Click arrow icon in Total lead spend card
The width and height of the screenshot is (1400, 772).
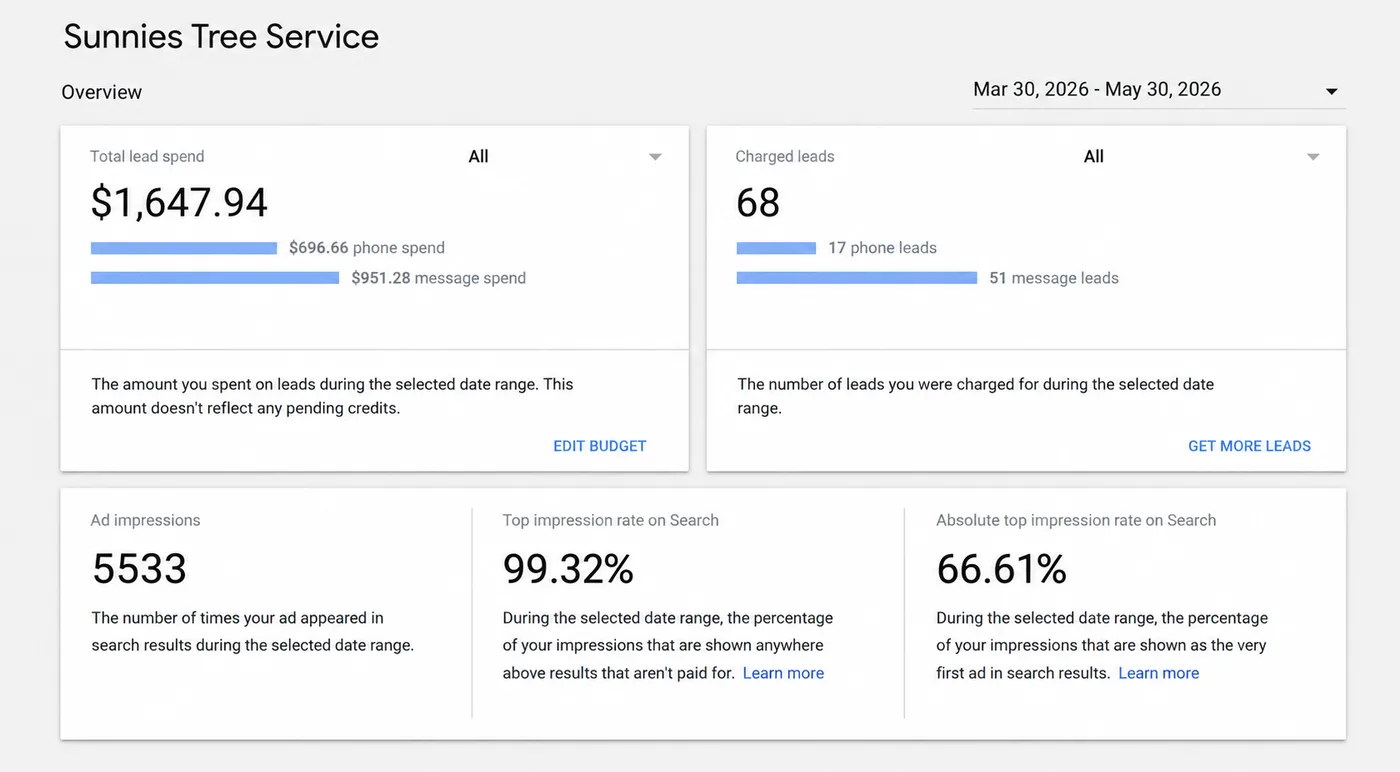tap(655, 157)
